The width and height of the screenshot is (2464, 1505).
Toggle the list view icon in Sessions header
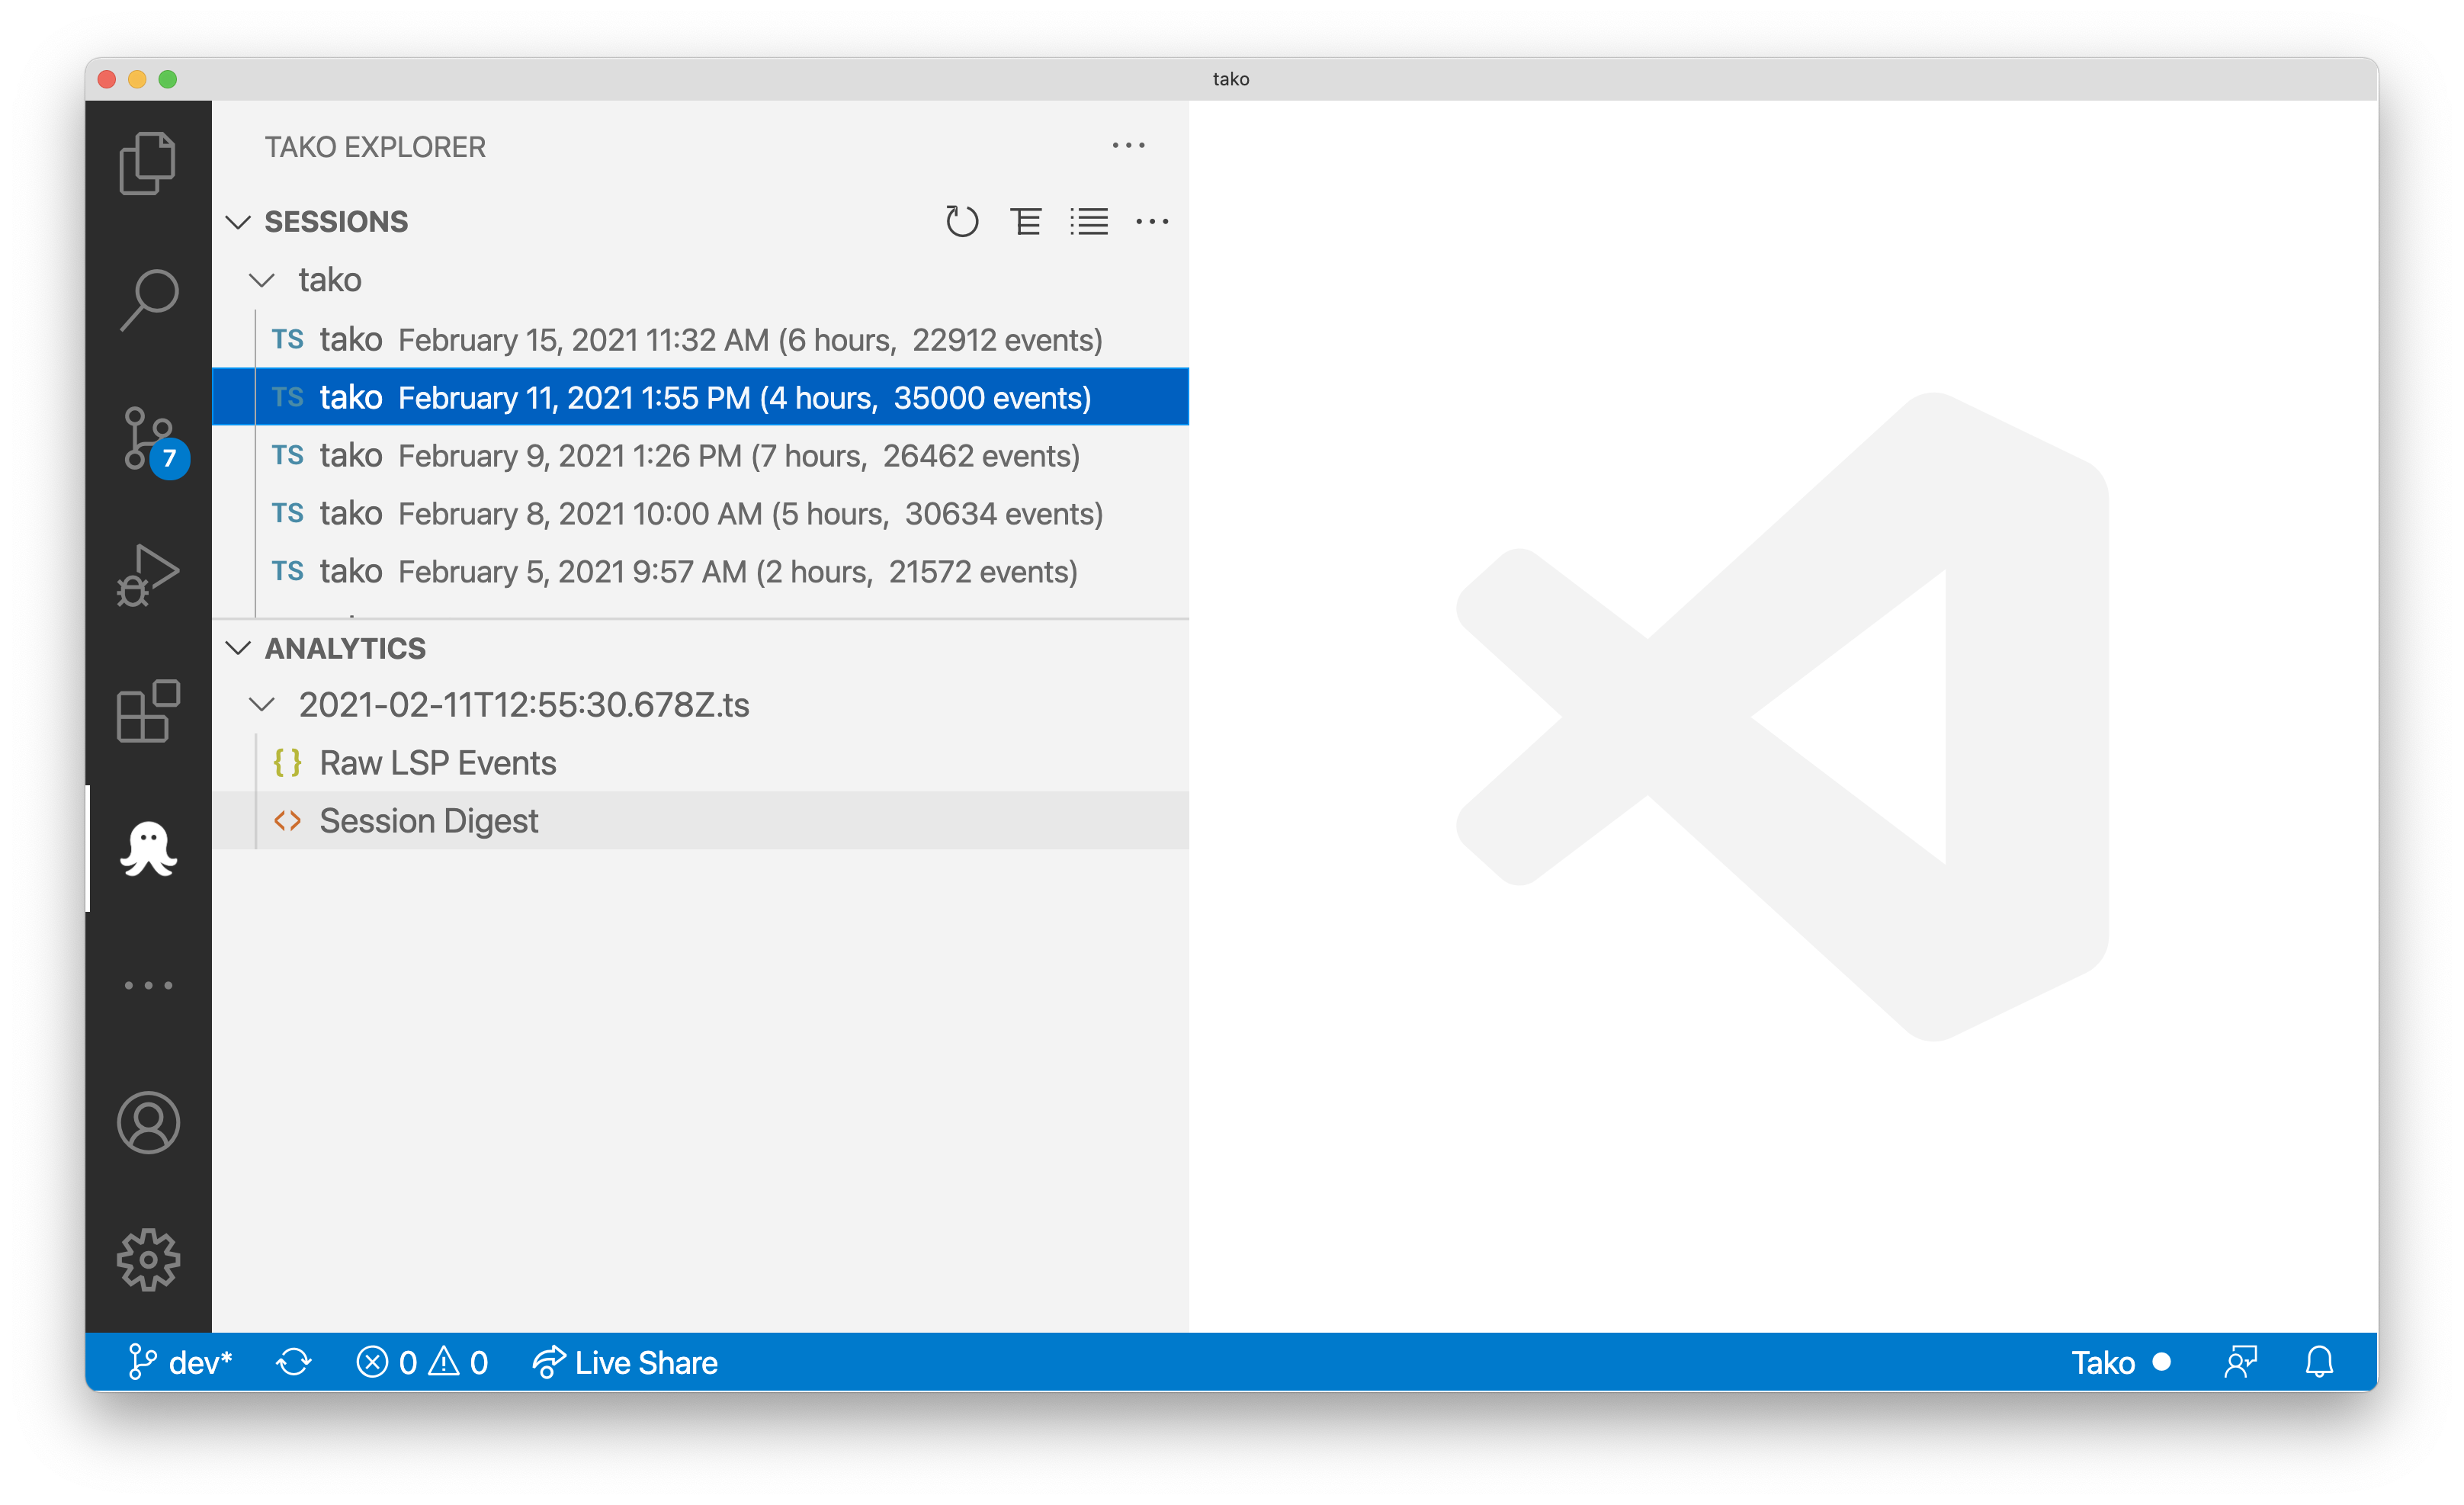[x=1088, y=221]
